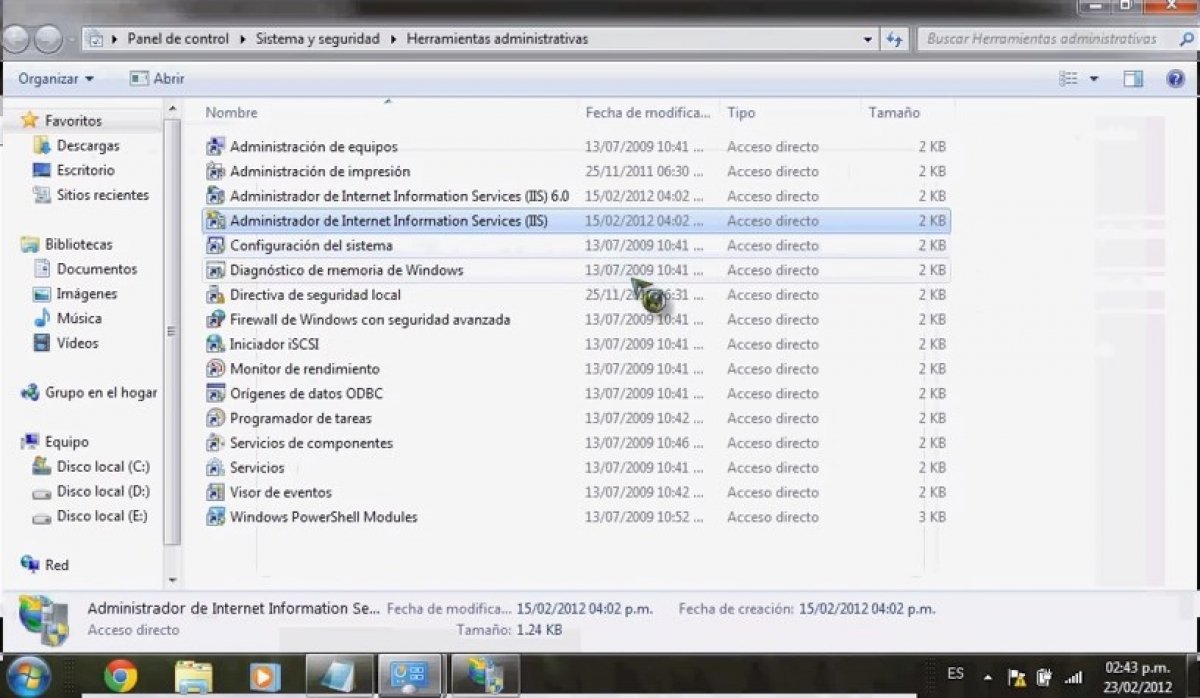This screenshot has width=1200, height=698.
Task: Open Descargas in the navigation pane
Action: (x=88, y=146)
